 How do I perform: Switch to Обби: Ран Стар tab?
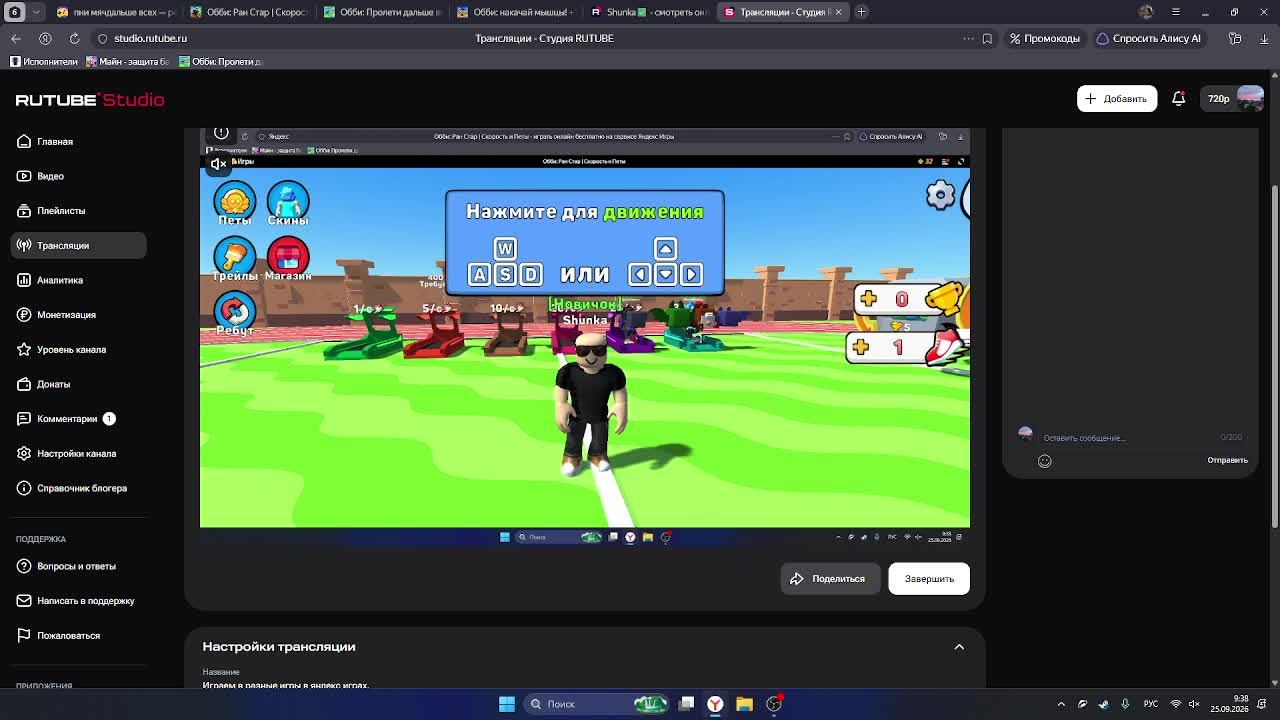click(250, 12)
